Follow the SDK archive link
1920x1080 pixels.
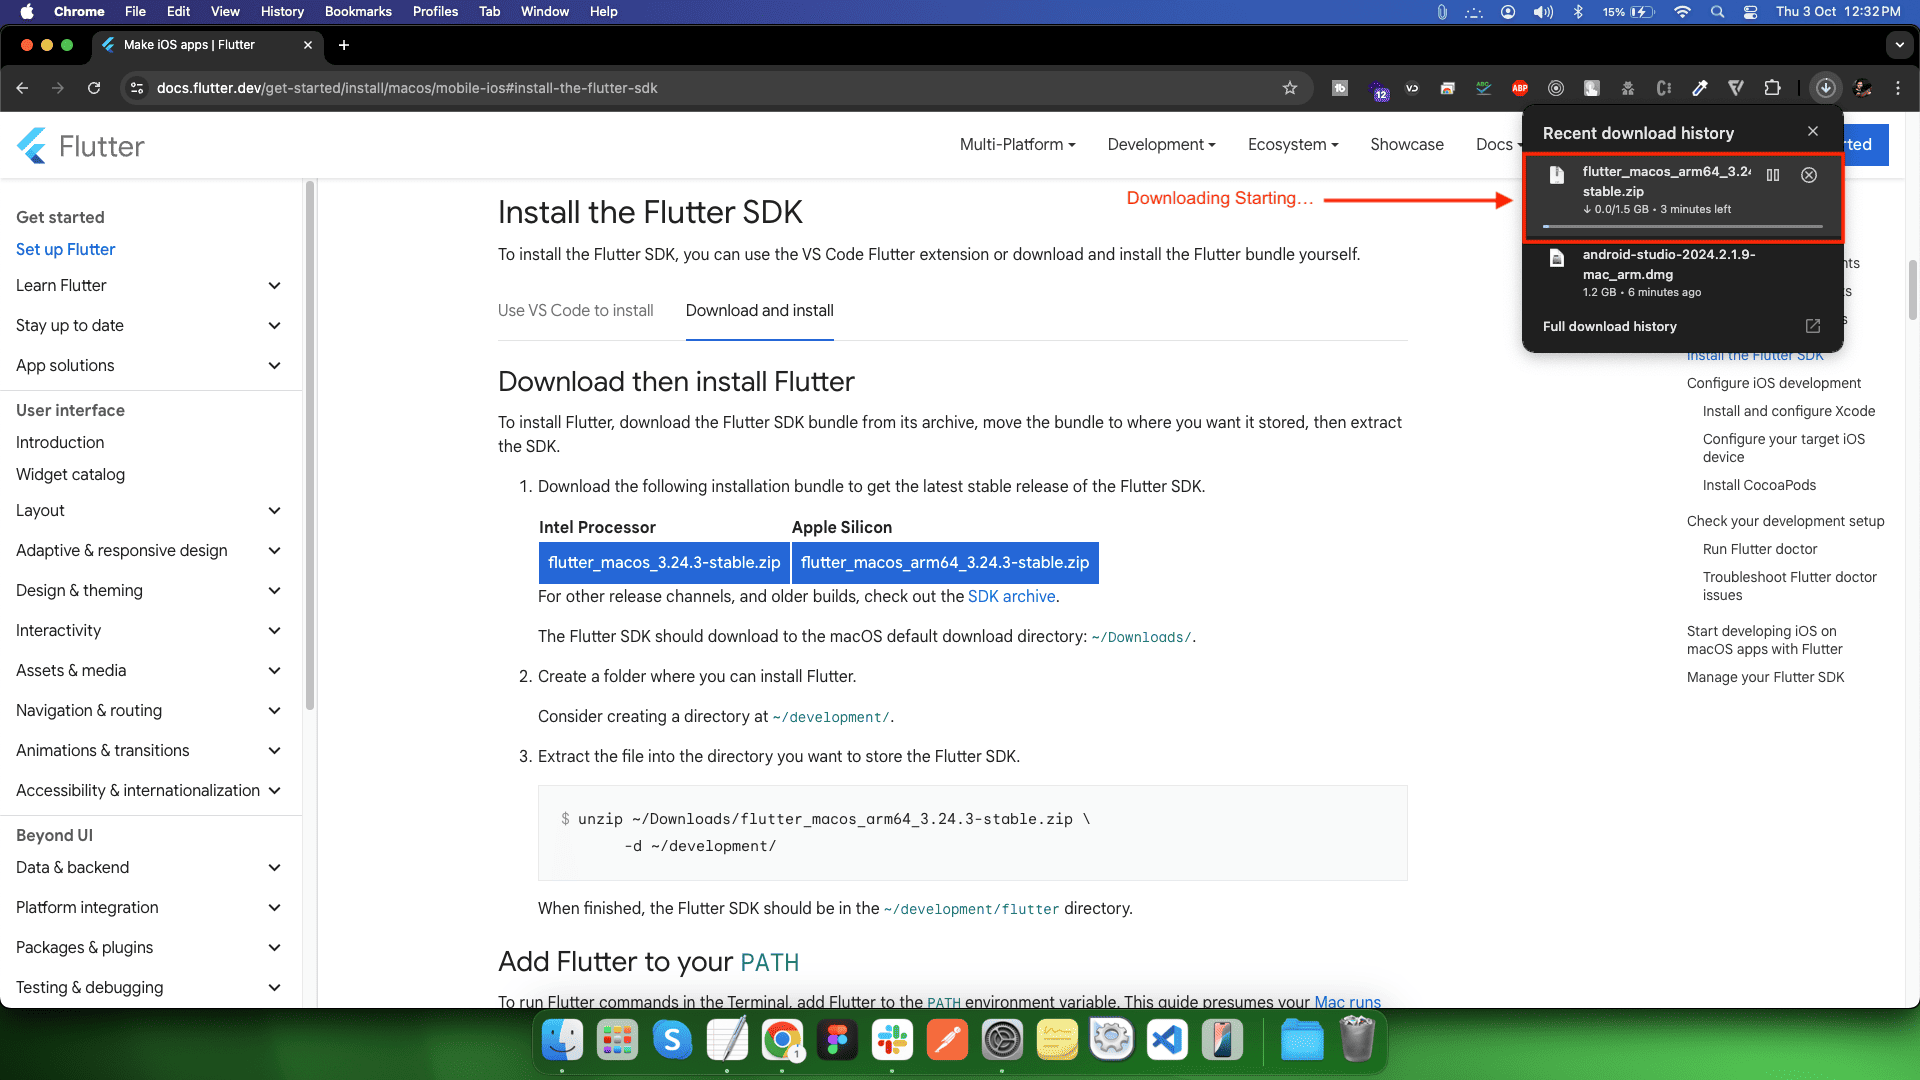tap(1011, 597)
